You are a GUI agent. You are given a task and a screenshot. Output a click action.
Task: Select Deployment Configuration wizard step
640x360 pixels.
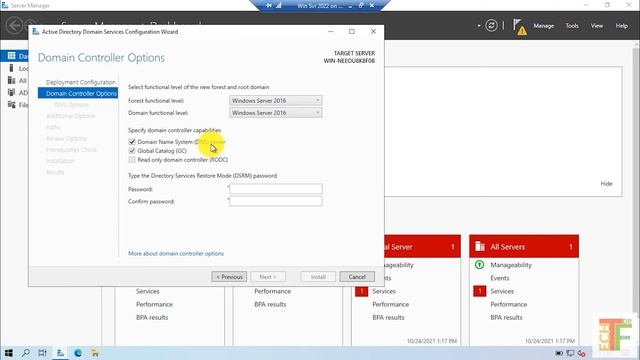tap(81, 82)
